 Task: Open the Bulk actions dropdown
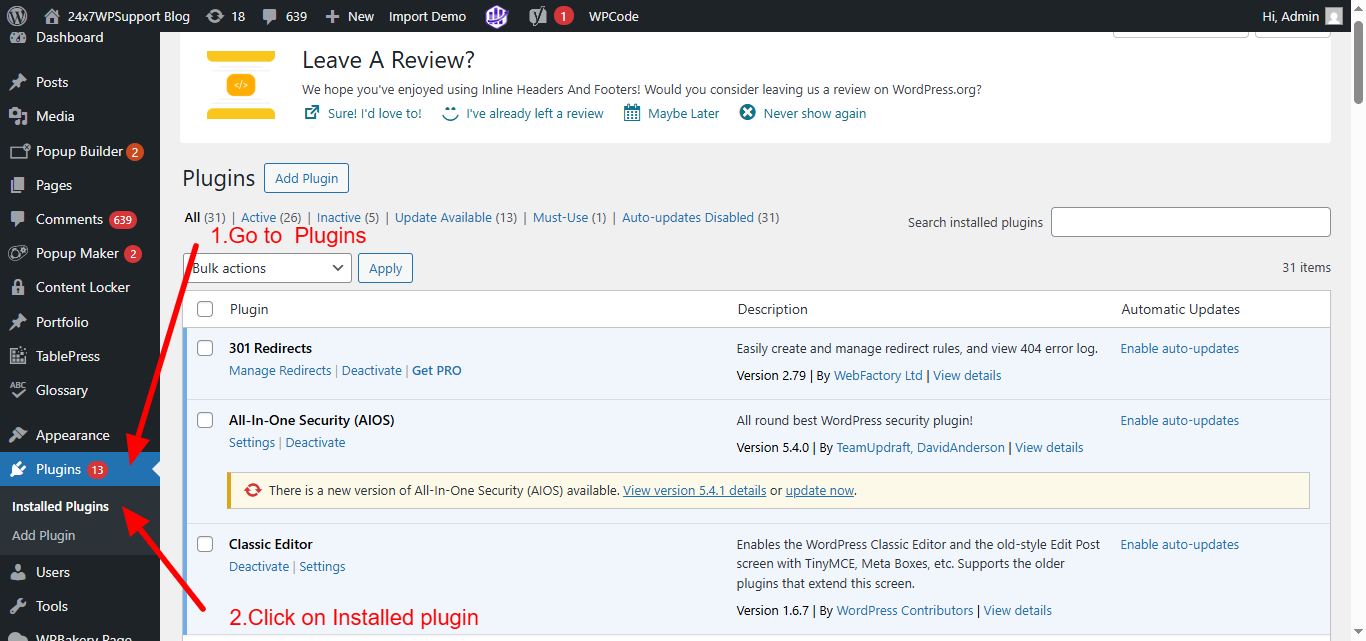click(267, 268)
